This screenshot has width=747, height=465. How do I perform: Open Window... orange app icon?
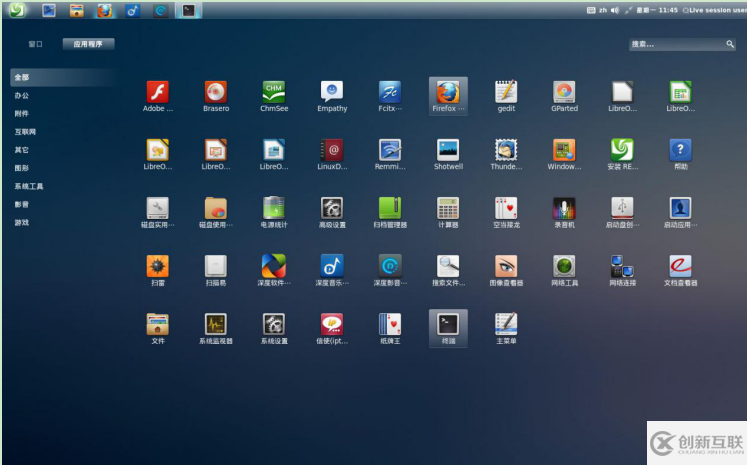pos(565,150)
